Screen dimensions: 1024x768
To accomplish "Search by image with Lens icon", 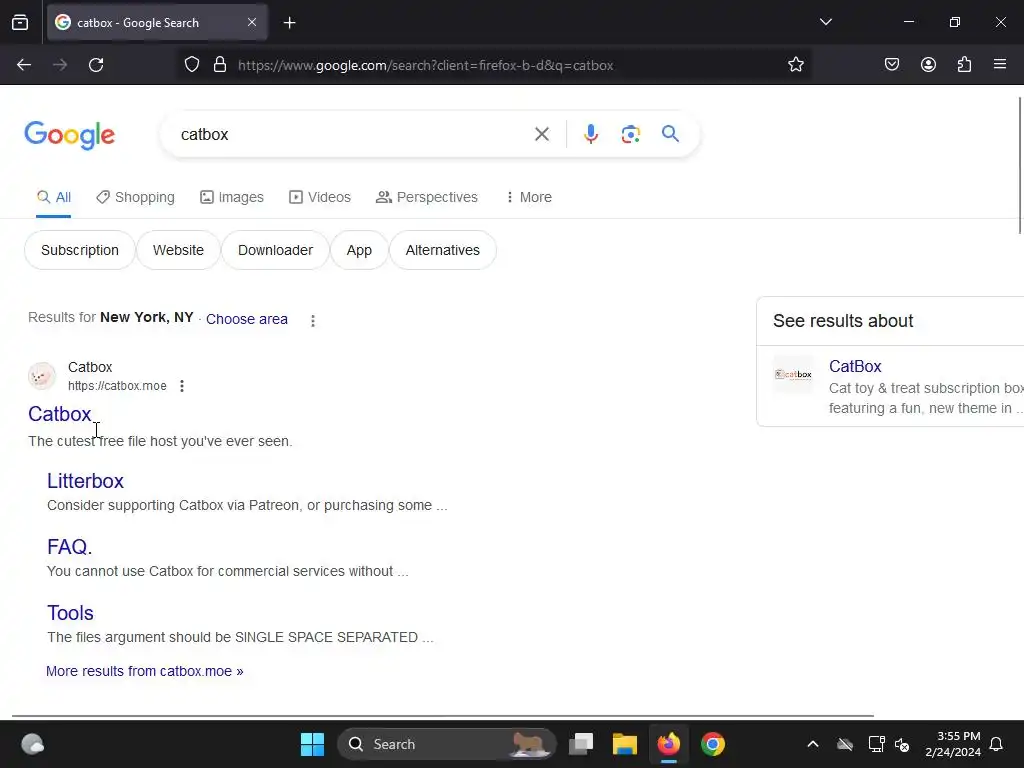I will 630,135.
